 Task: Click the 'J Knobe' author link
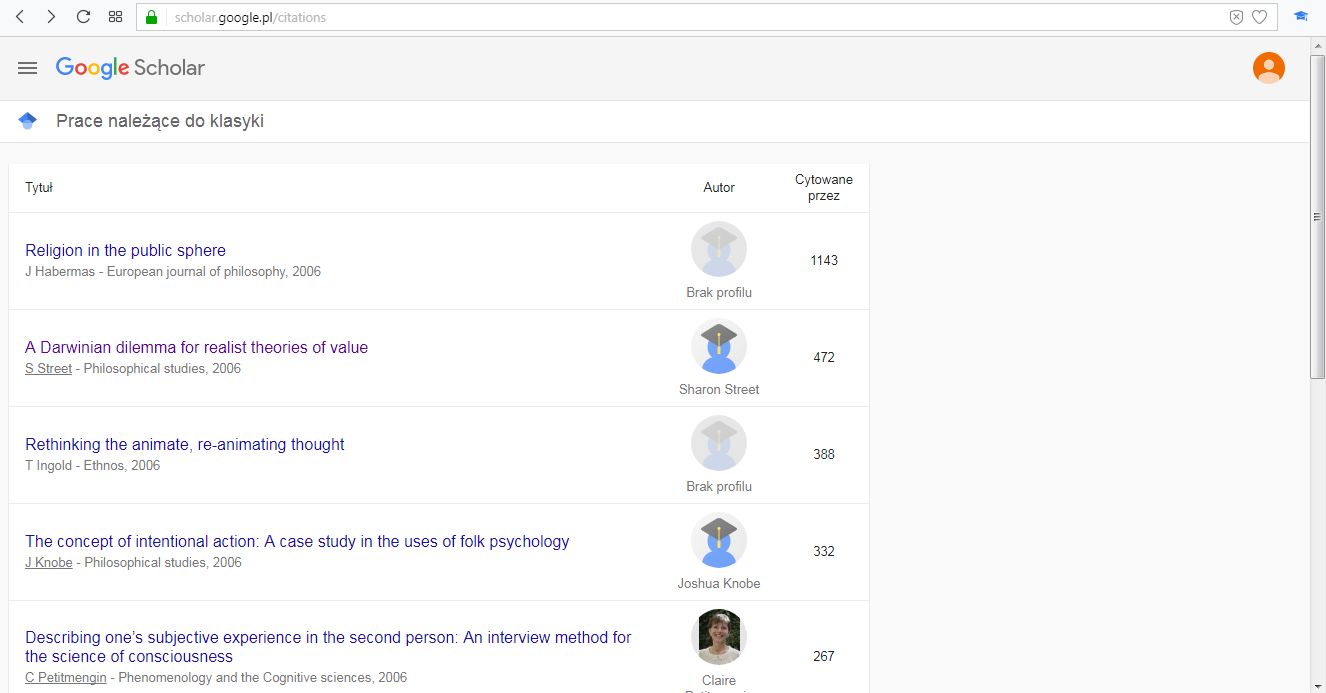point(48,562)
